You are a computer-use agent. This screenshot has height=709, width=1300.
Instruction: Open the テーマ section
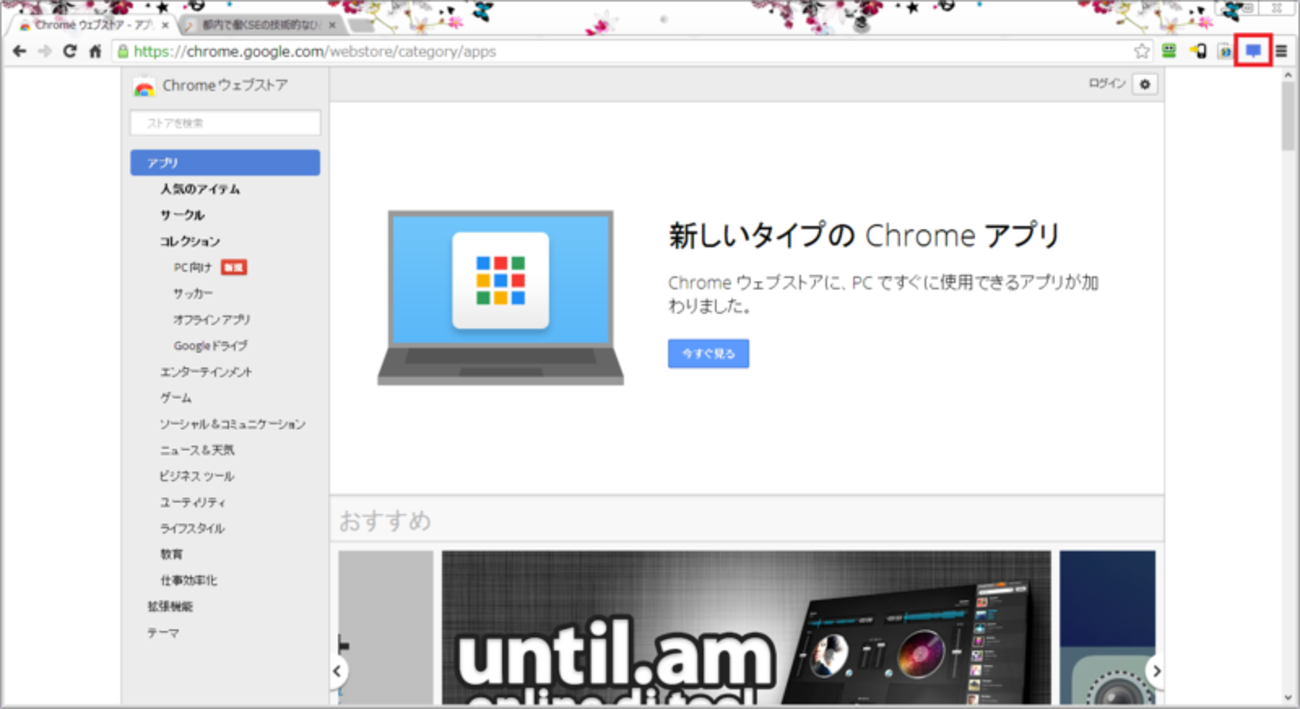pyautogui.click(x=163, y=632)
